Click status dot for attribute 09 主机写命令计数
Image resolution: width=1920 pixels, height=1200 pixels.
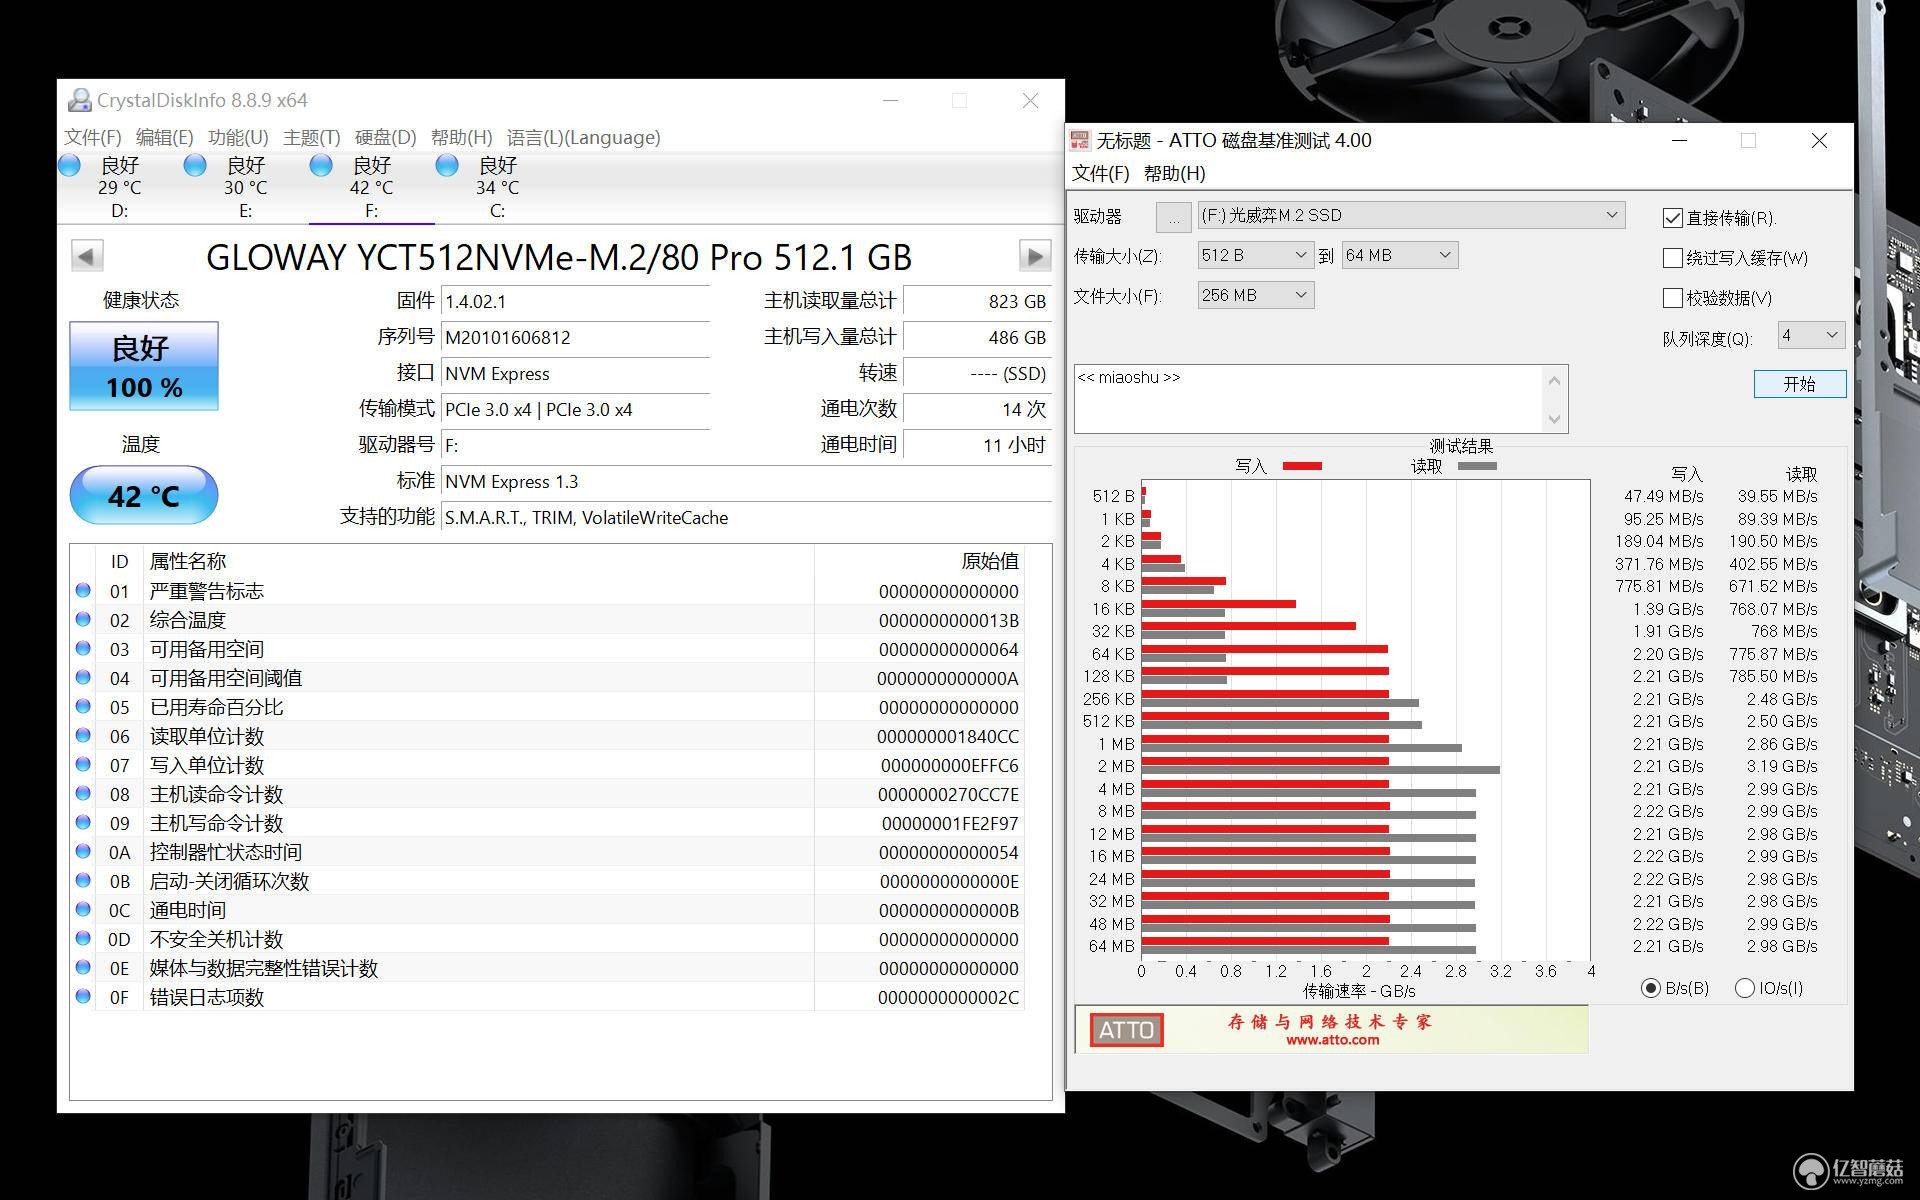pyautogui.click(x=83, y=822)
